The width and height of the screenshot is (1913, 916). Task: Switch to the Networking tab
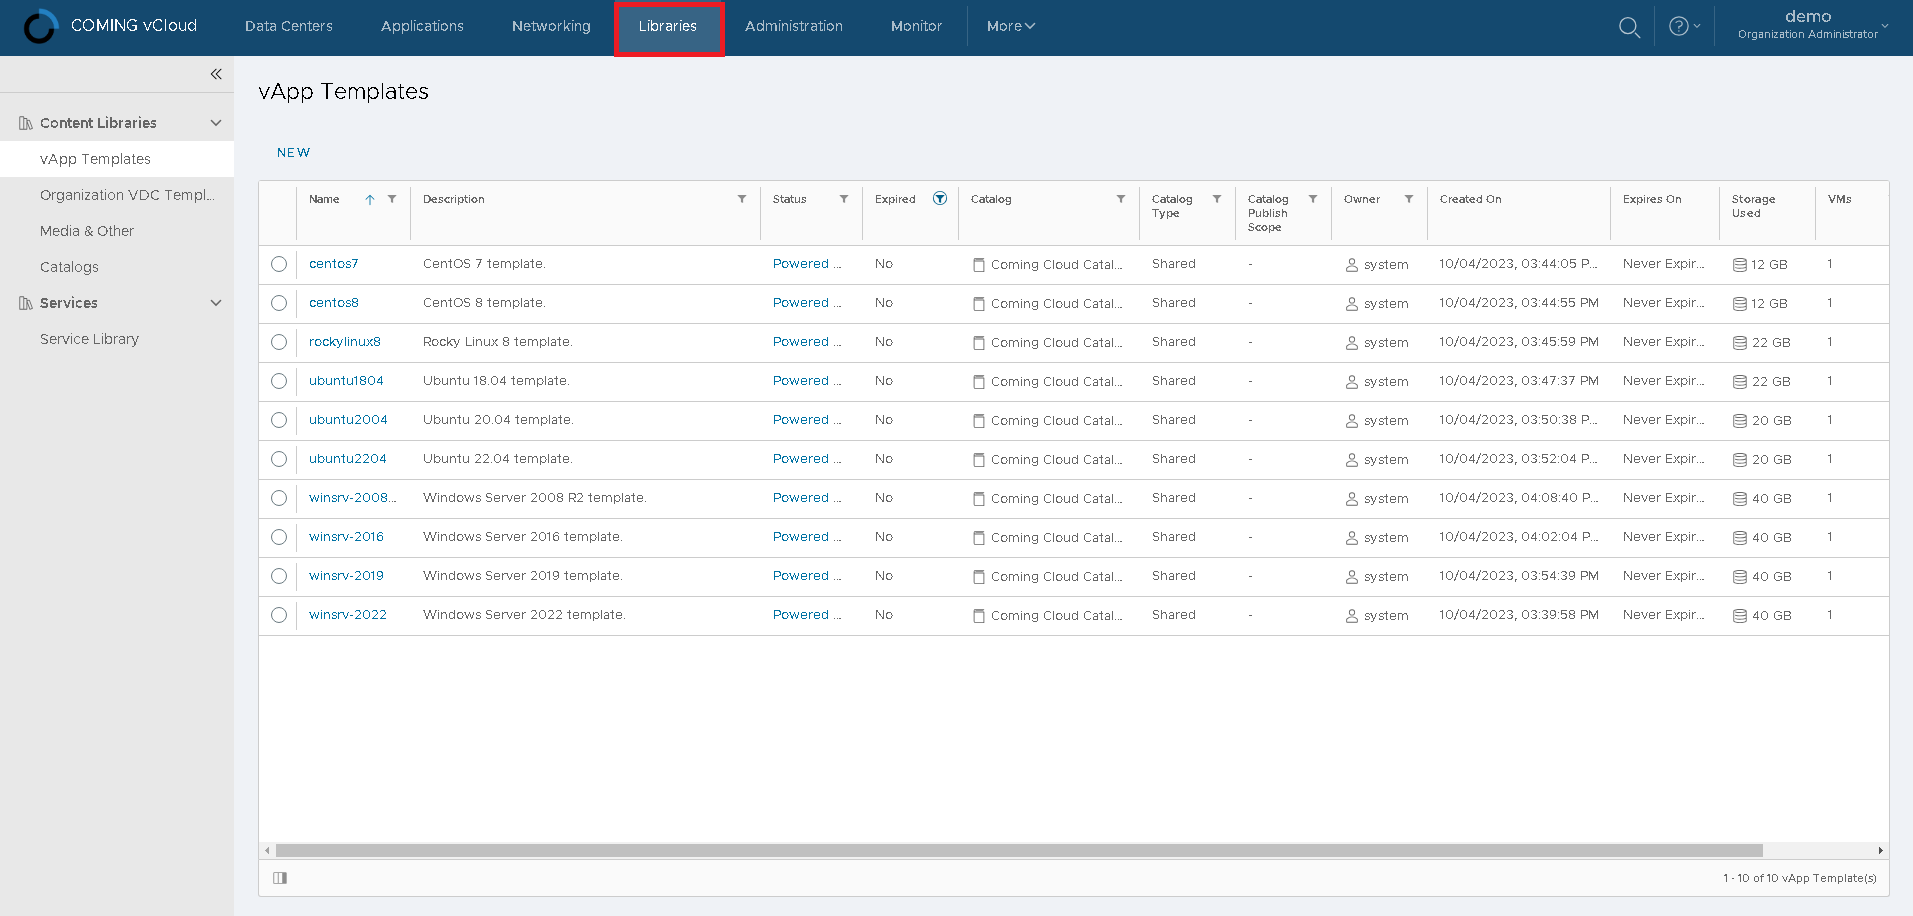point(551,27)
